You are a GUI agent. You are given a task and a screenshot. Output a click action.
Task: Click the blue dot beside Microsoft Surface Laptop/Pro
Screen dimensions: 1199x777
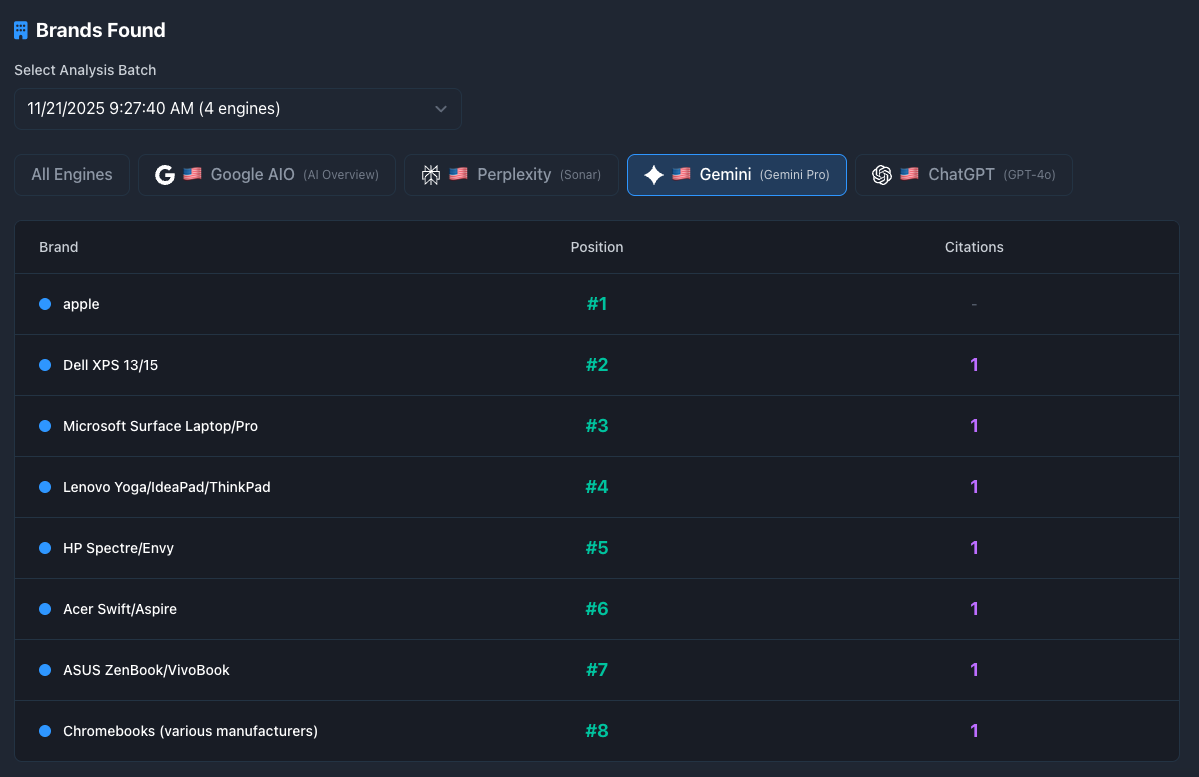(45, 426)
